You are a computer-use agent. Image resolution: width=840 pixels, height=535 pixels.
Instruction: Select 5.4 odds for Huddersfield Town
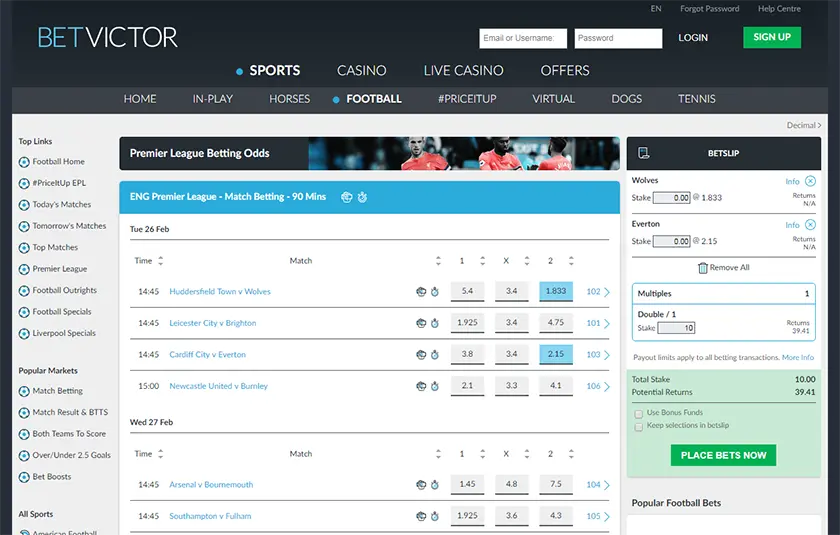point(467,291)
